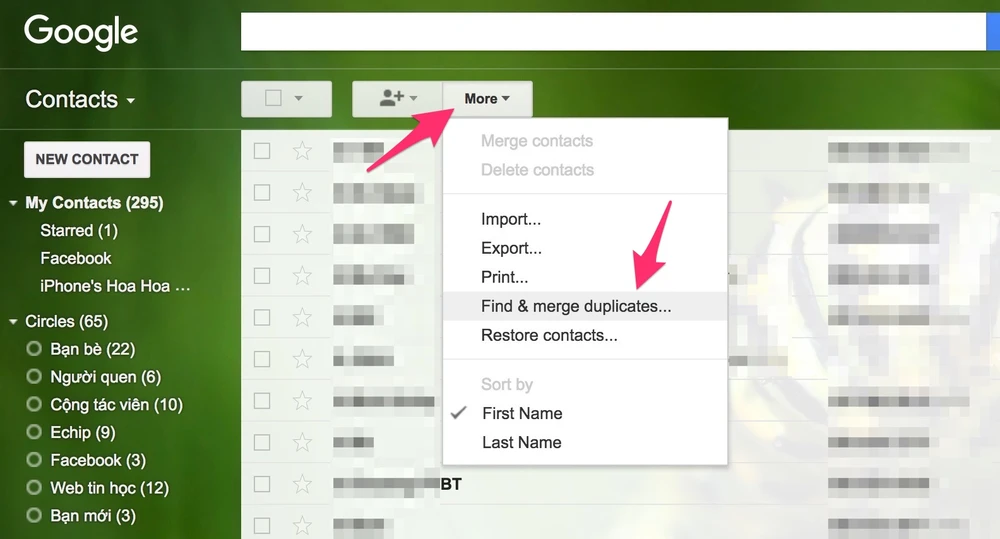Click the circle icon beside Bạn bè
This screenshot has height=539, width=1000.
34,349
